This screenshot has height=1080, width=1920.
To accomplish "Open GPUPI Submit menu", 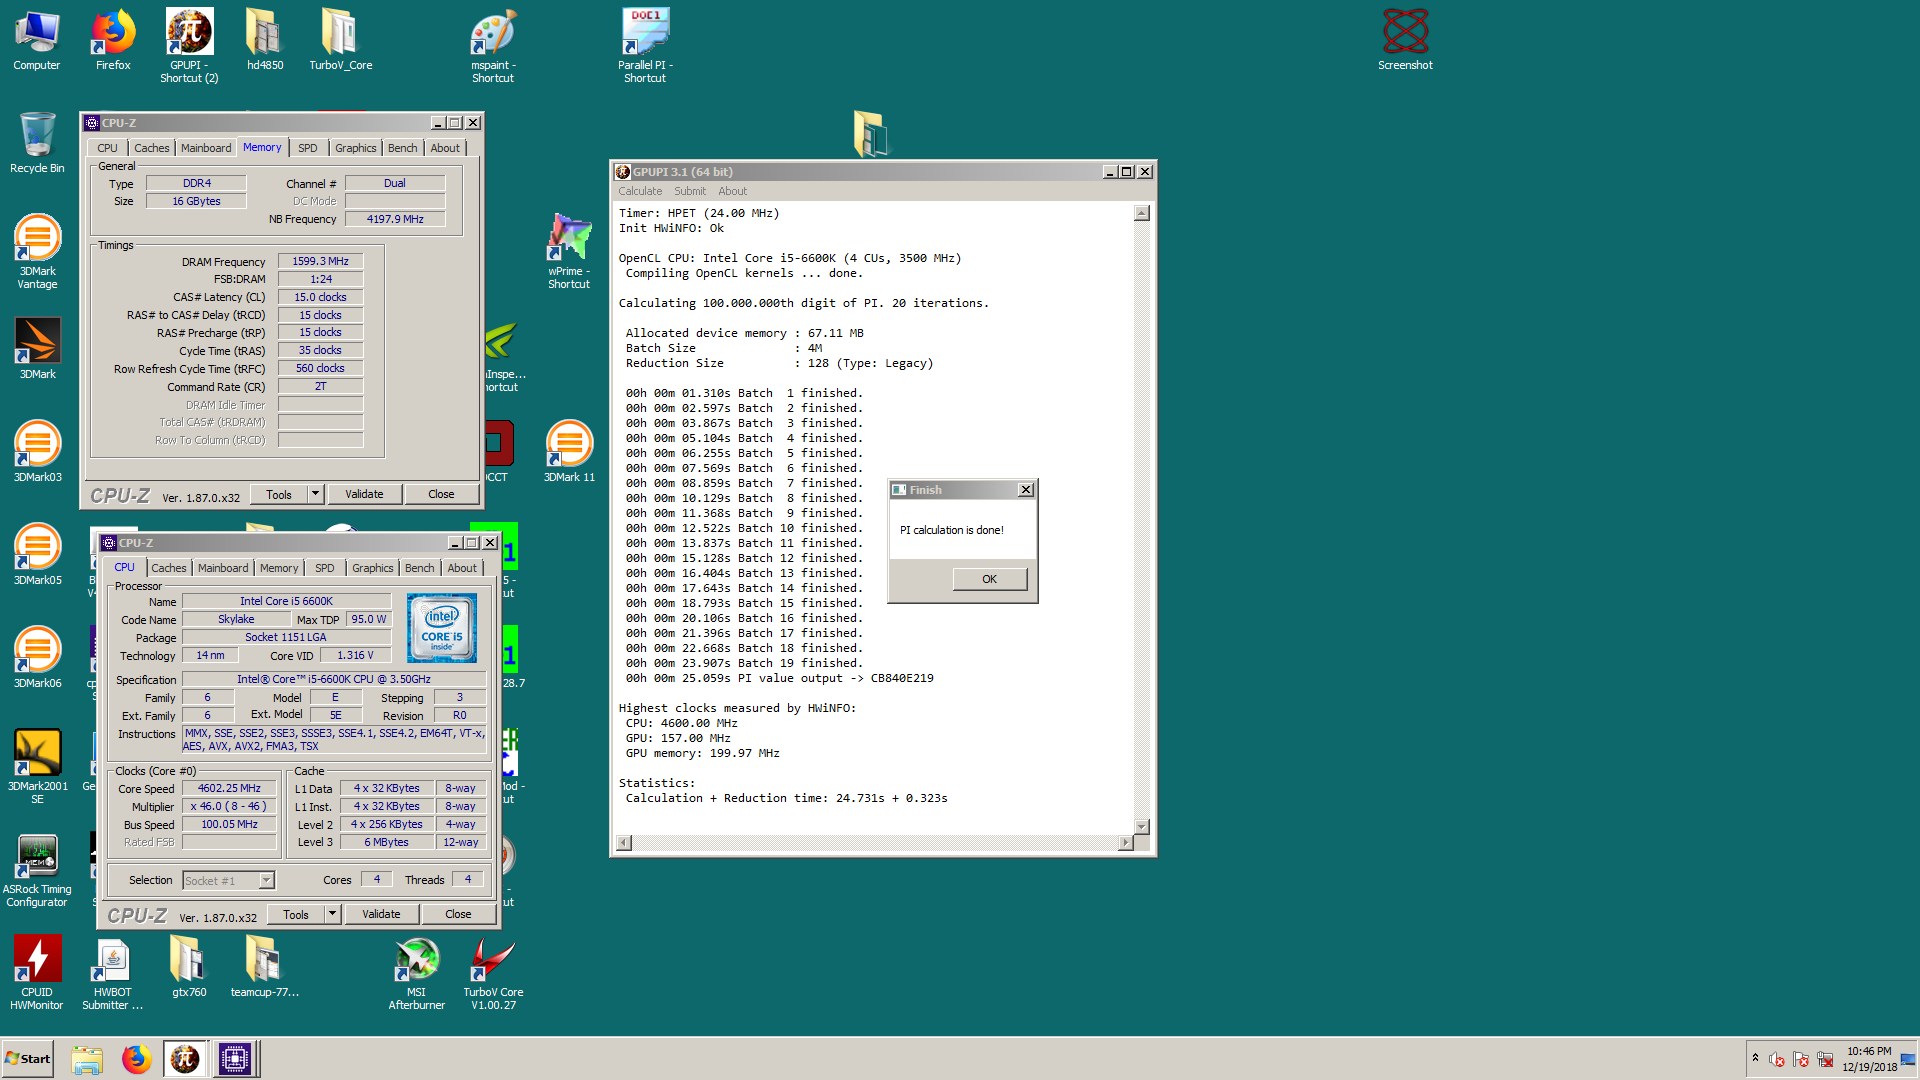I will [x=690, y=191].
